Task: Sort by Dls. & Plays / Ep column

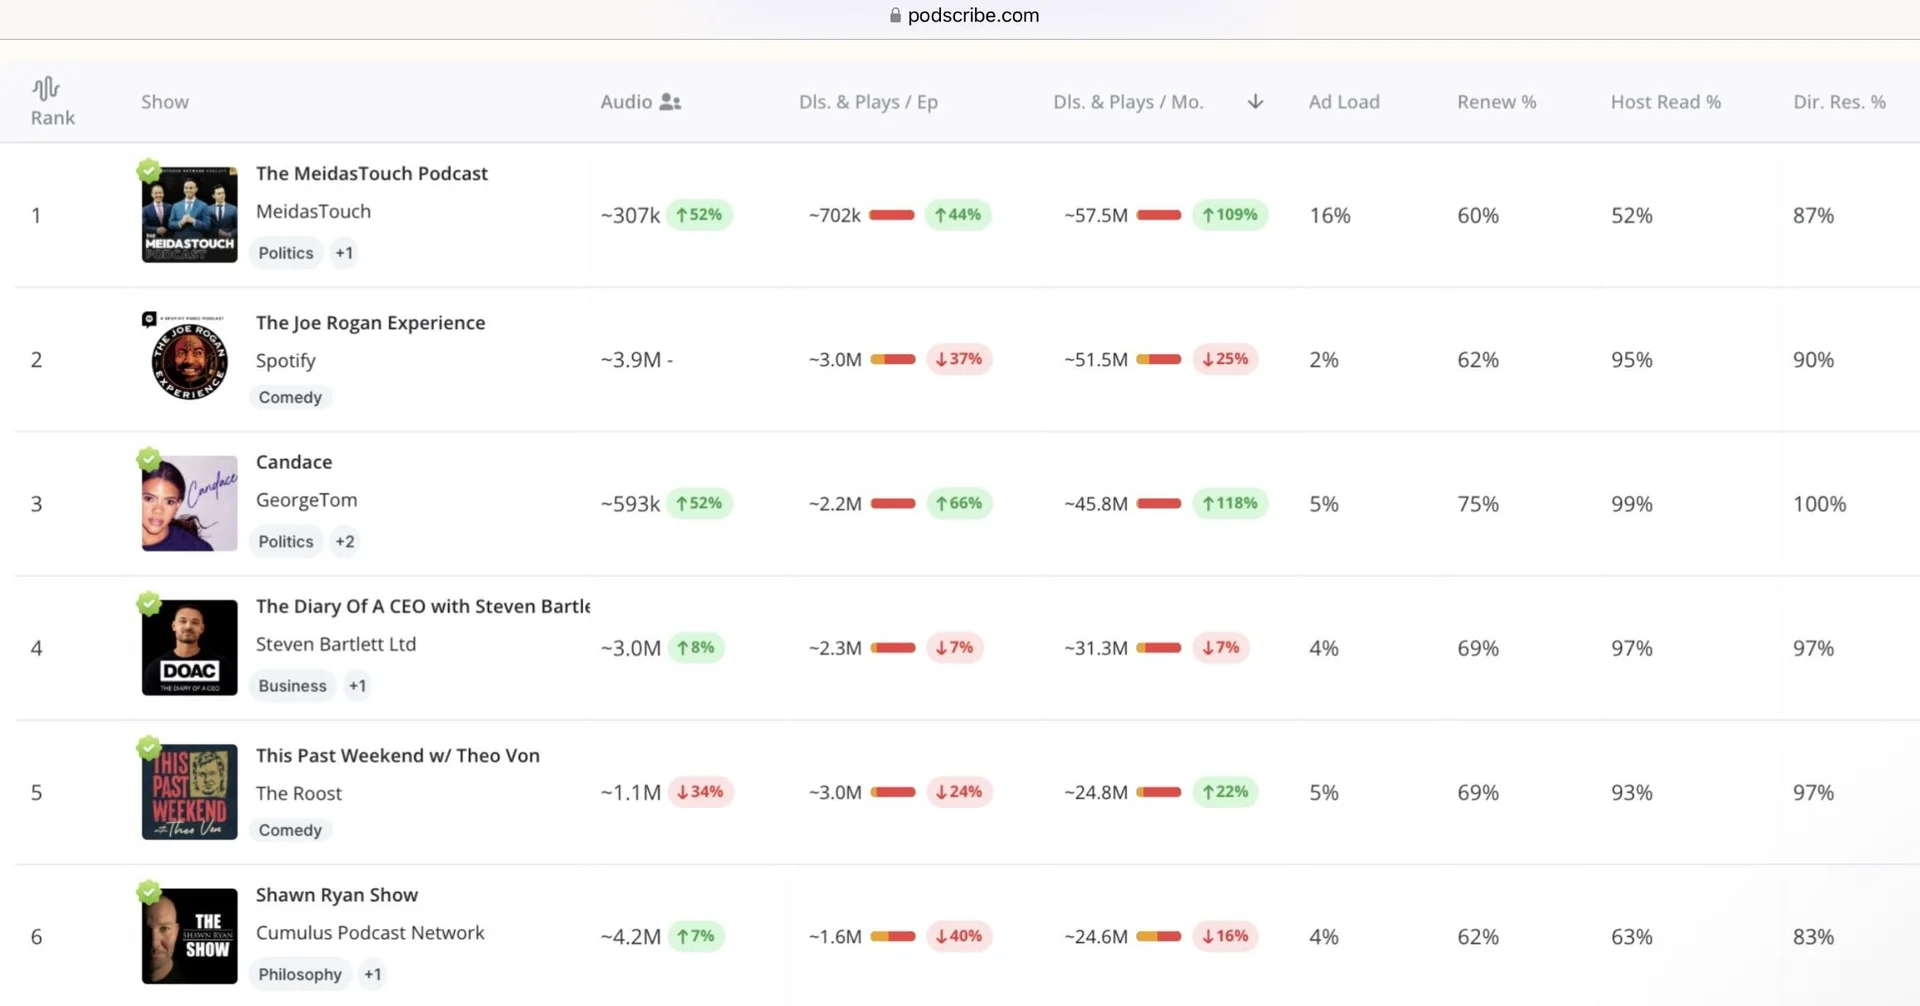Action: [868, 102]
